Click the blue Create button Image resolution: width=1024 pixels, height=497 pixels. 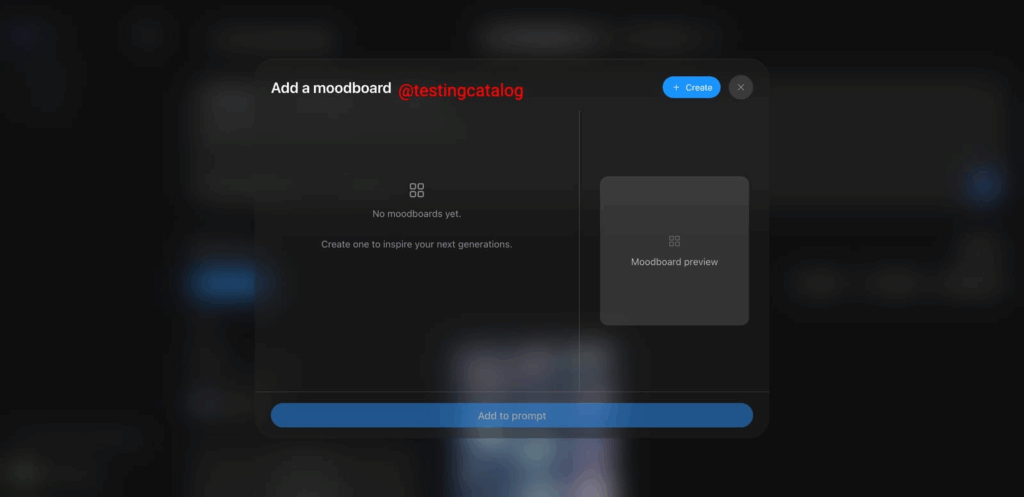pyautogui.click(x=691, y=88)
